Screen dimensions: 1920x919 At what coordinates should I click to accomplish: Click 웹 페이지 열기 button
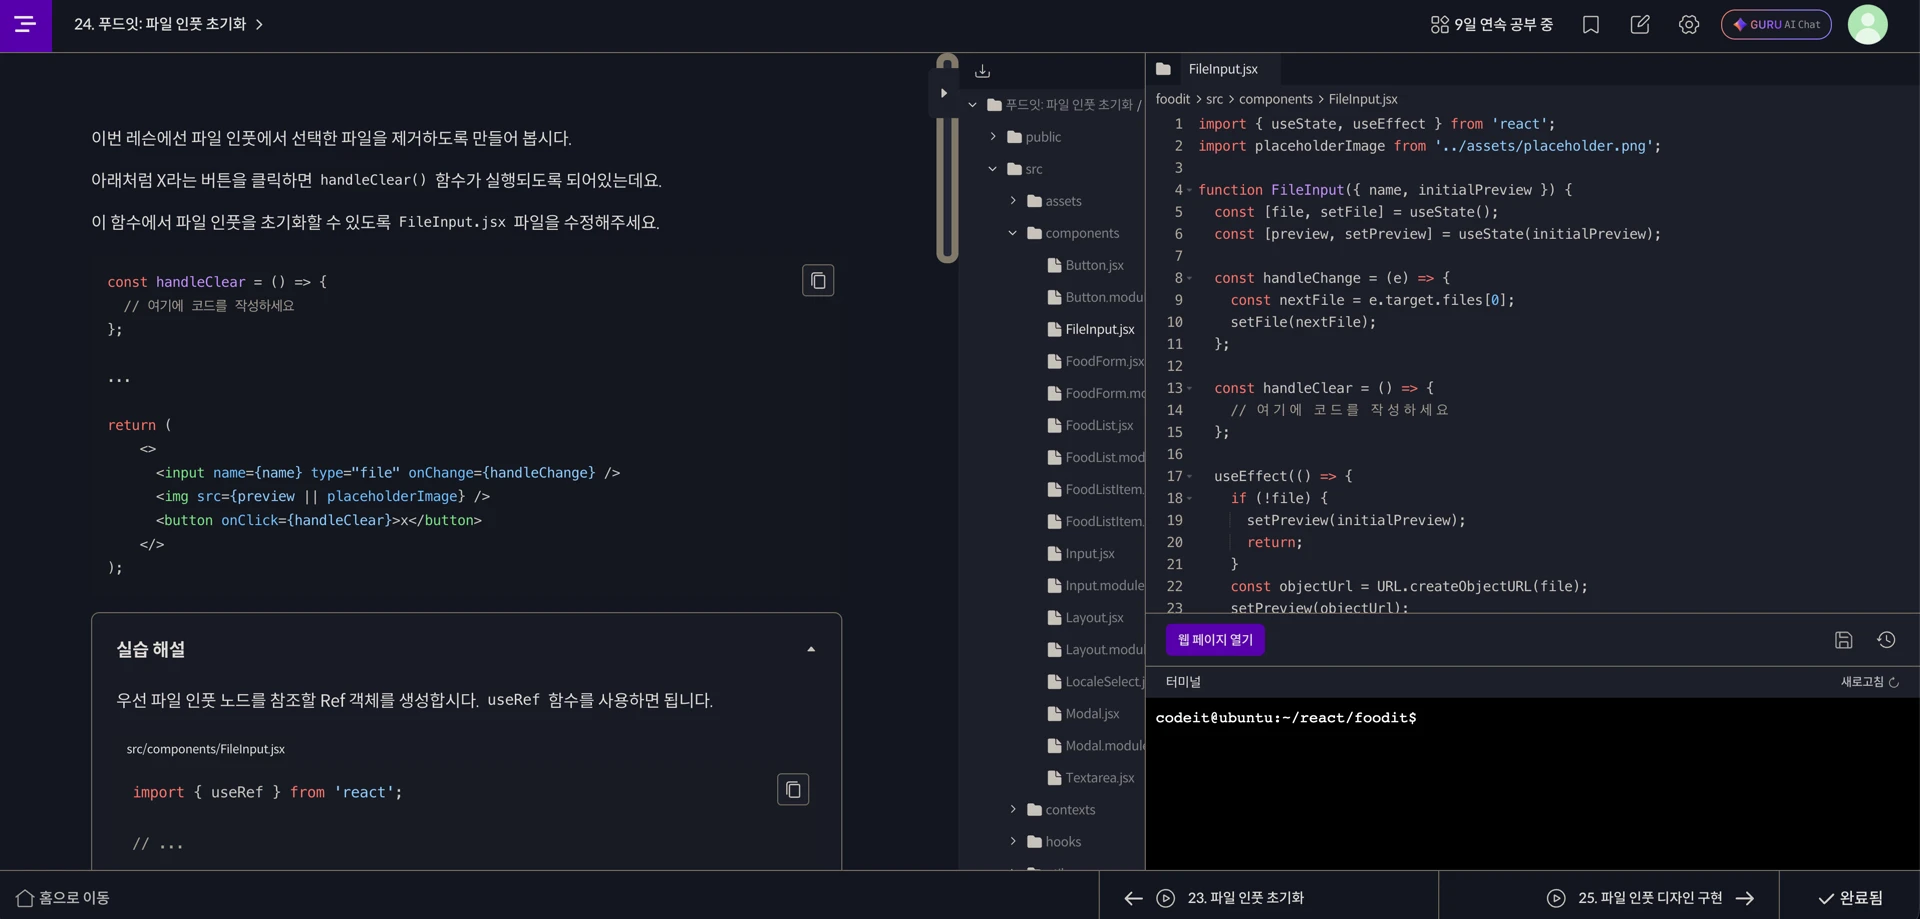1215,640
